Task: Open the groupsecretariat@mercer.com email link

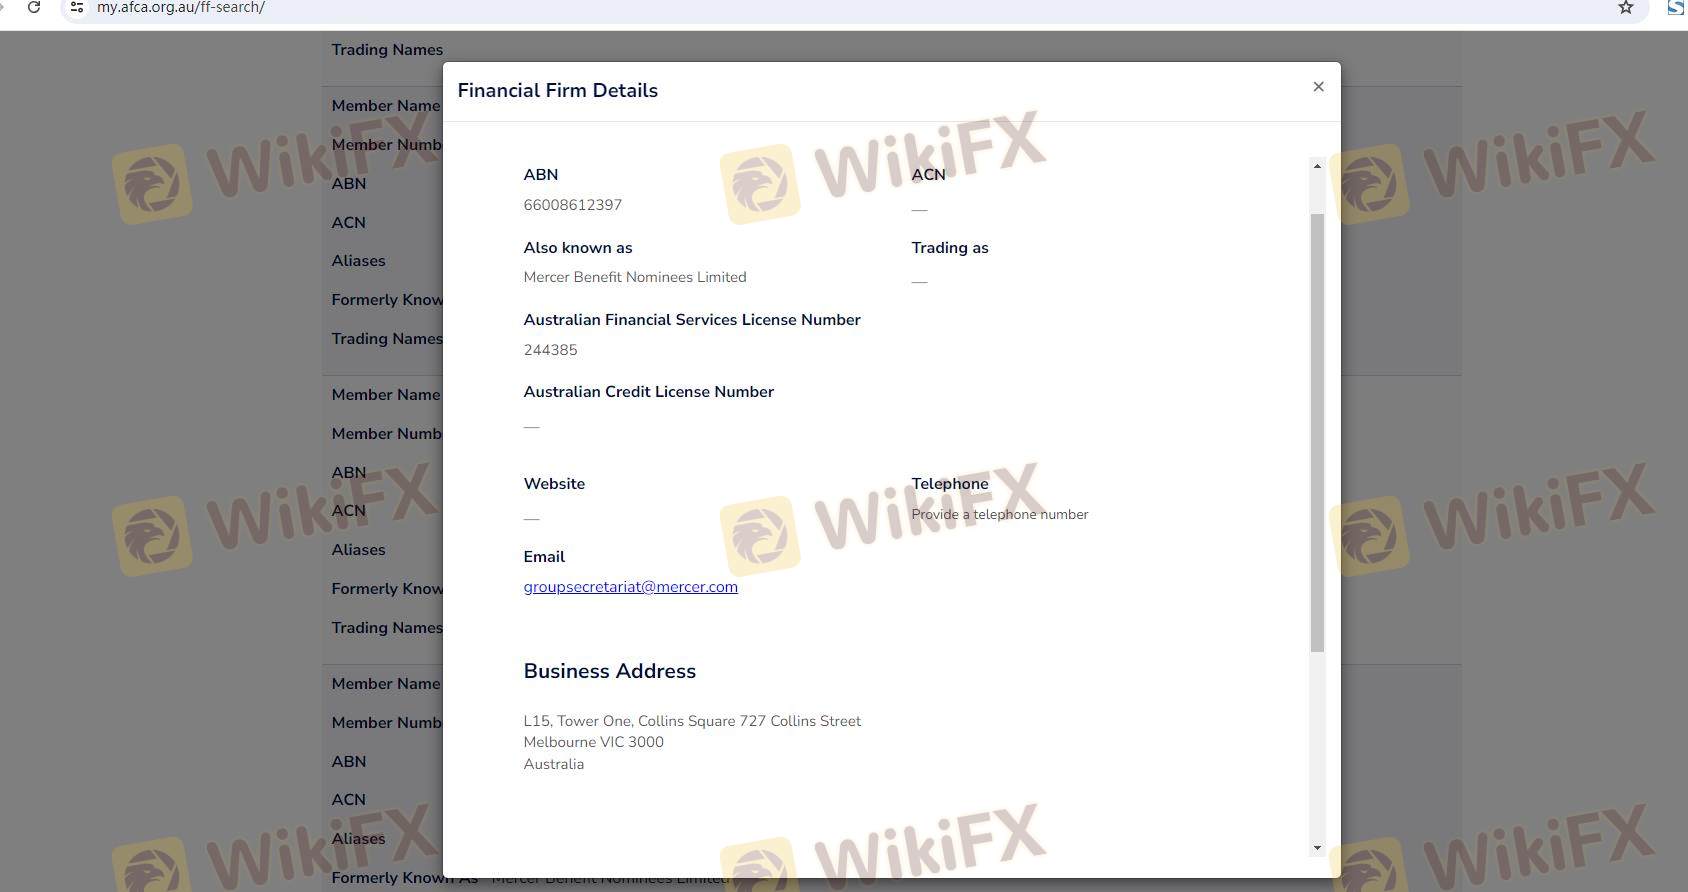Action: click(631, 587)
